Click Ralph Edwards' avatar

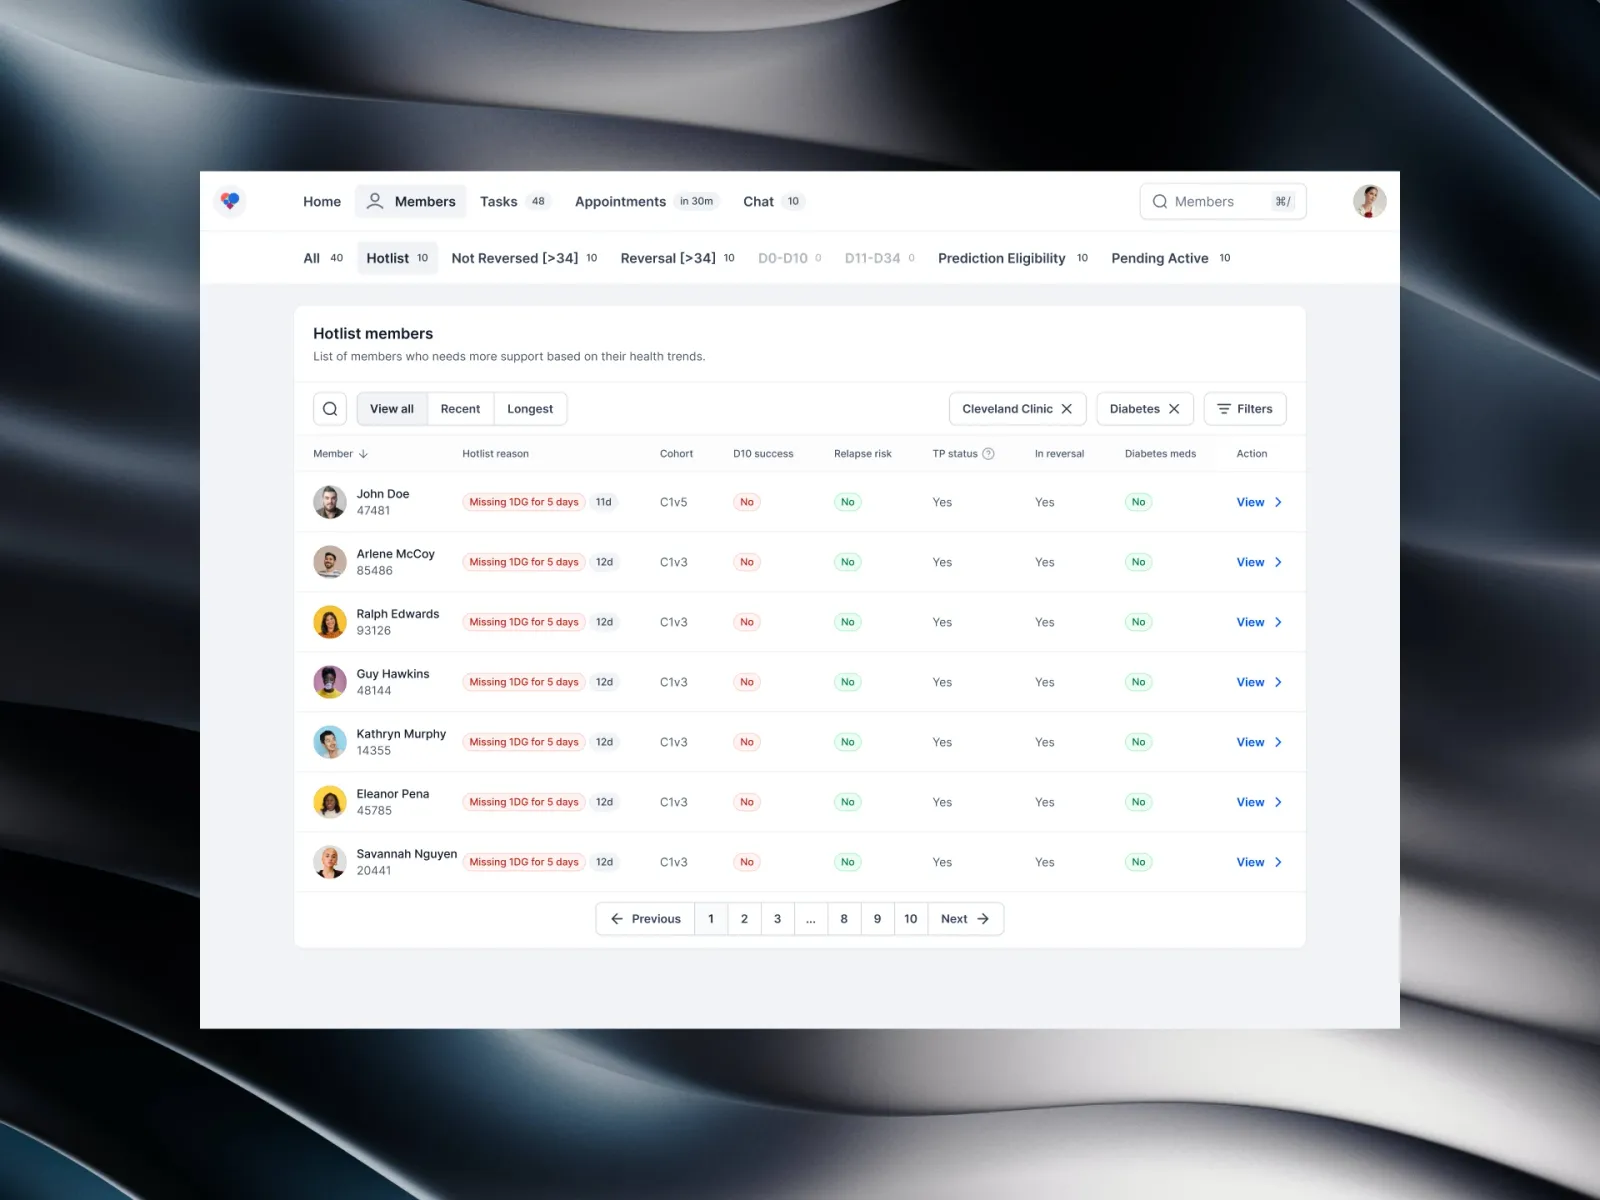pos(330,622)
